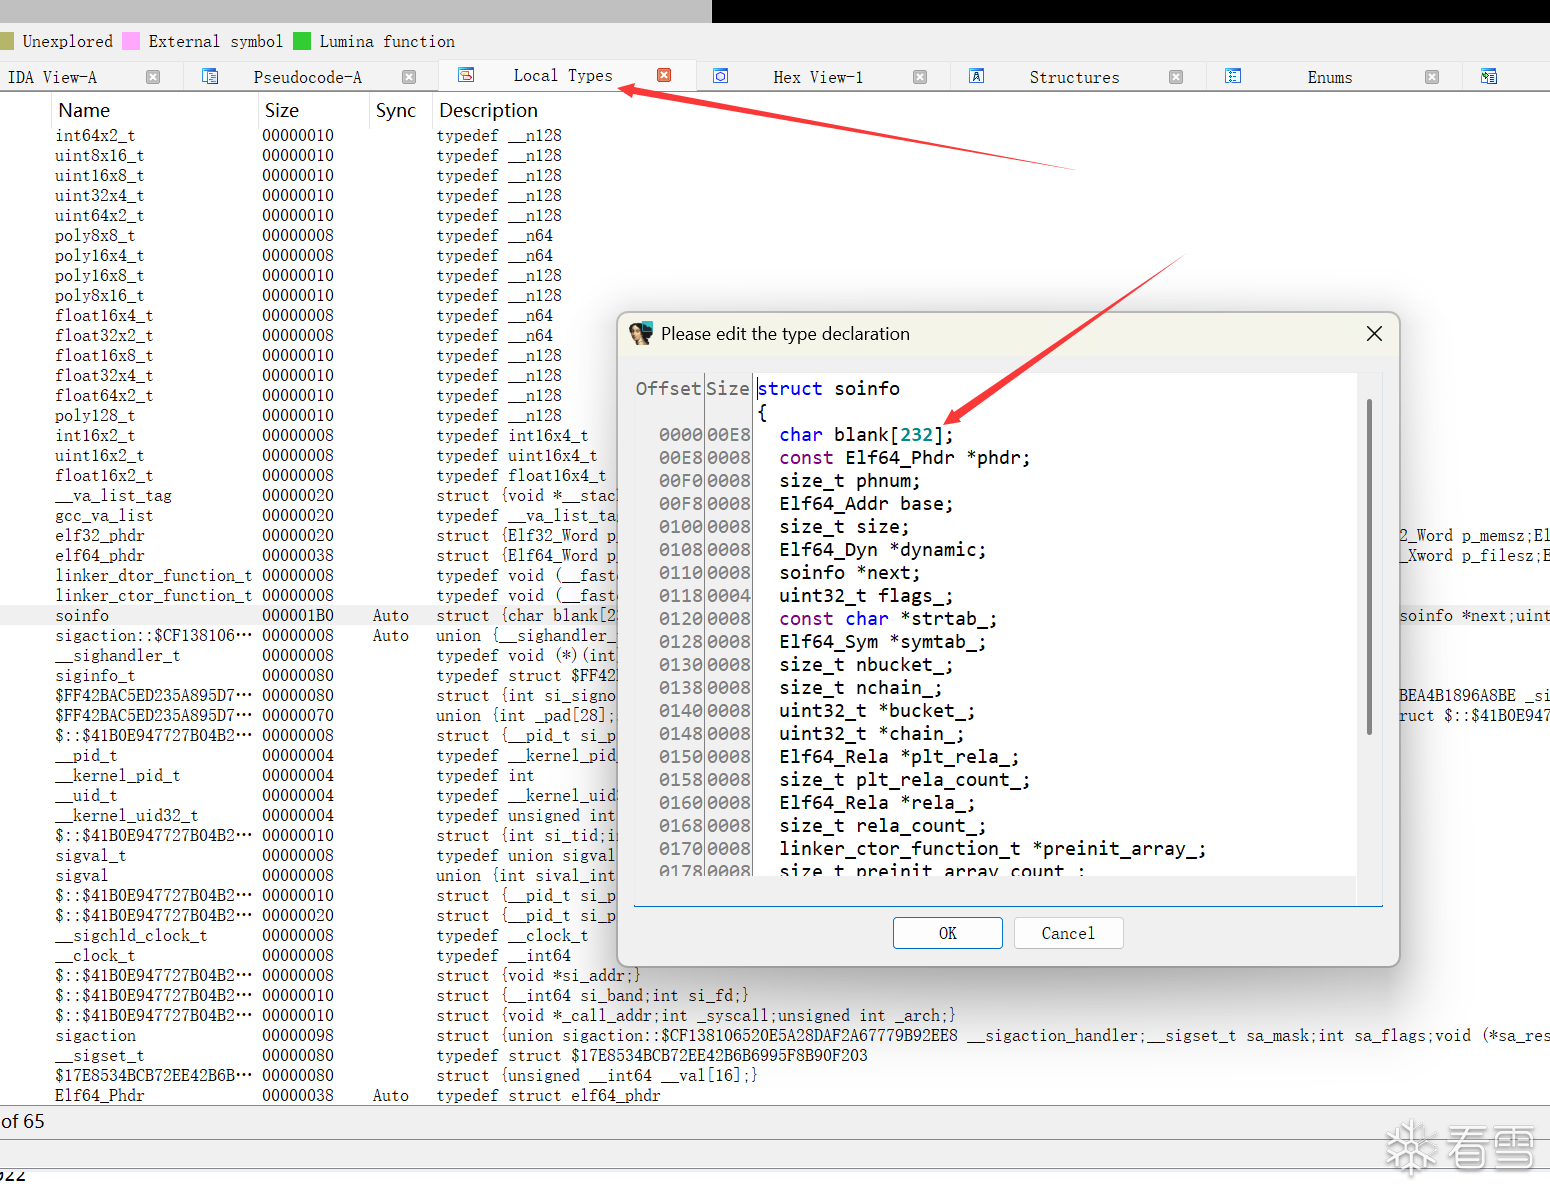Cancel the type declaration dialog
This screenshot has width=1550, height=1194.
[x=1068, y=933]
